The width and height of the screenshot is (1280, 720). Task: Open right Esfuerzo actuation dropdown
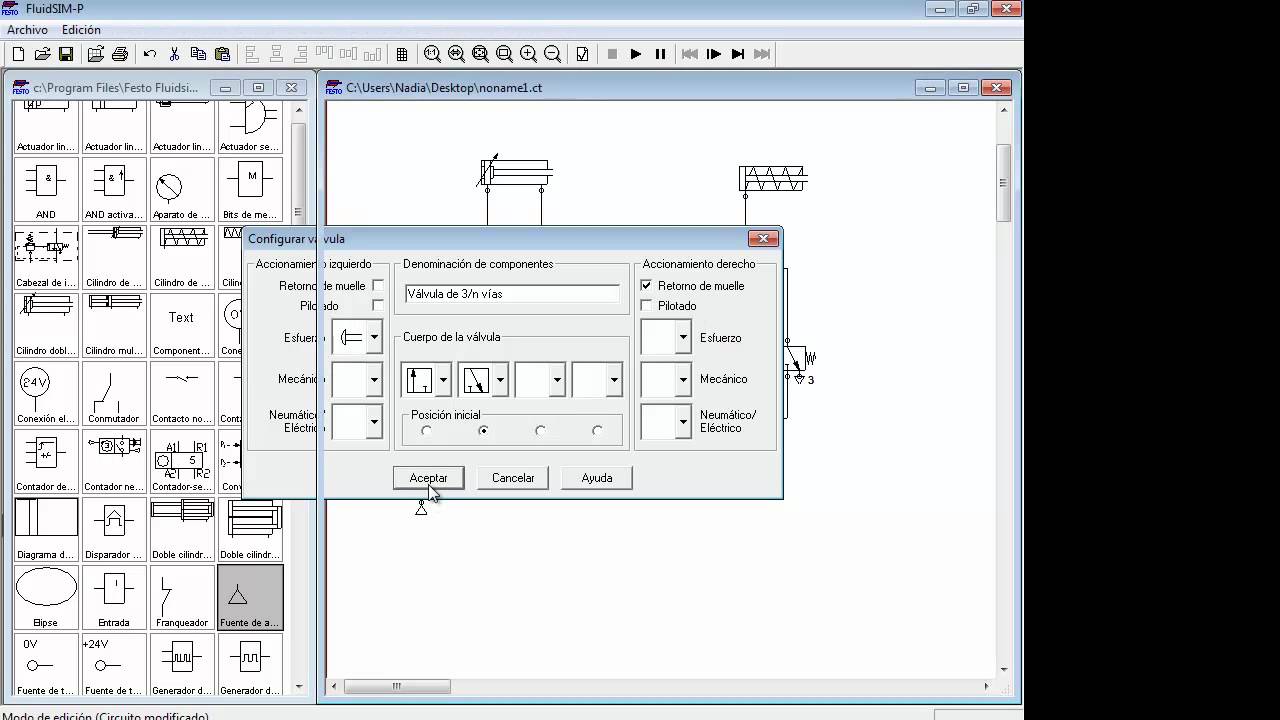tap(683, 337)
